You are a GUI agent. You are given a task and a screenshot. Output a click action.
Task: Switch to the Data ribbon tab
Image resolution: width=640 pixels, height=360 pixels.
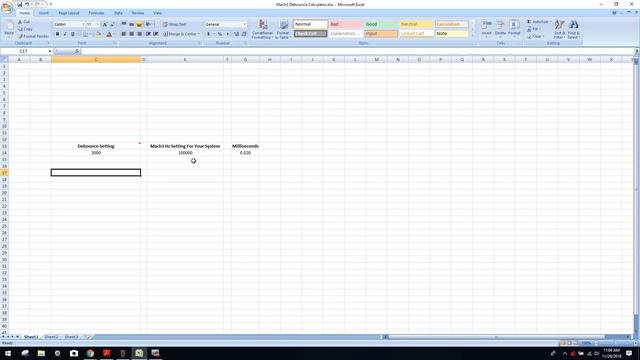(118, 13)
